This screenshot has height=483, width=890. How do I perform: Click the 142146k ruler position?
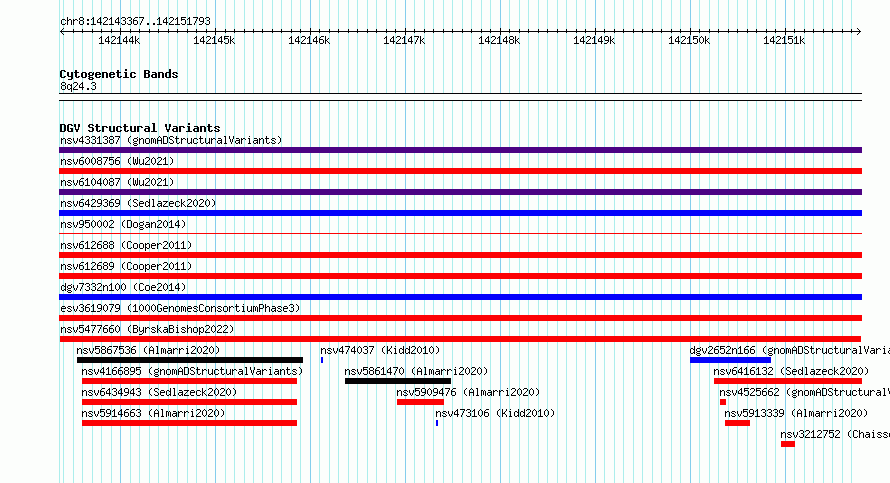tap(309, 40)
